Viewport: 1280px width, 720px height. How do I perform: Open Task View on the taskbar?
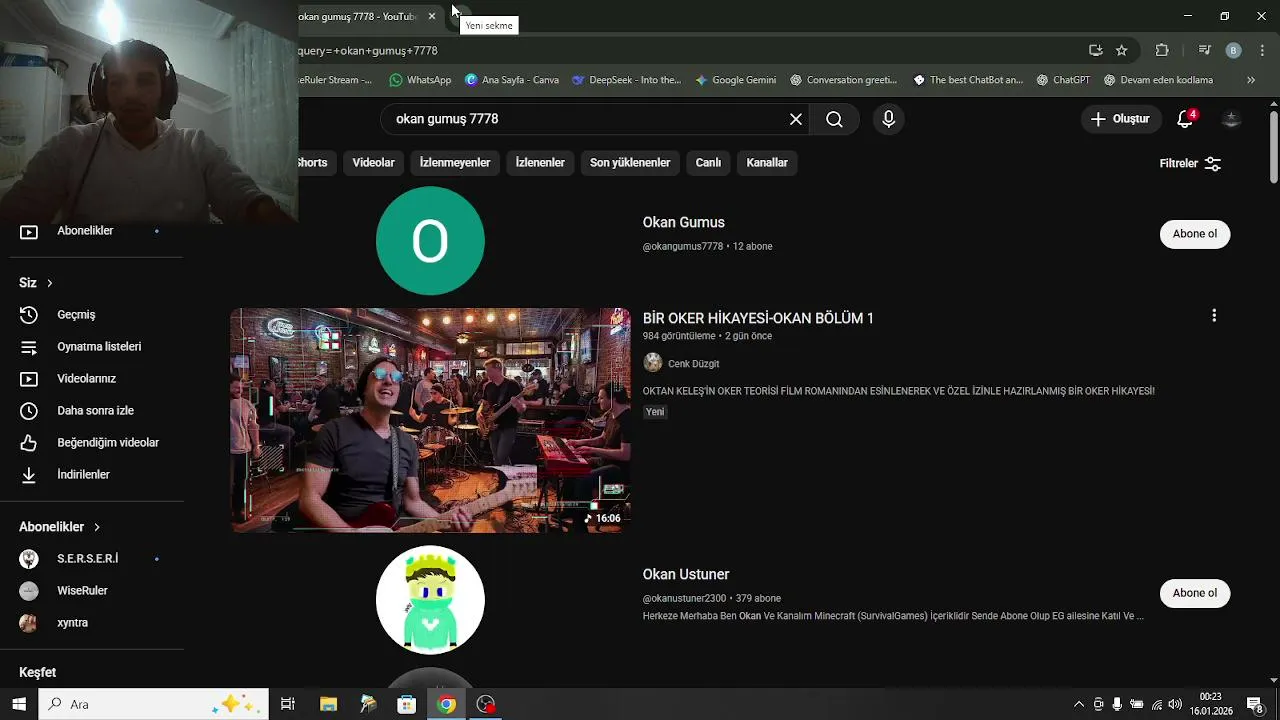[288, 704]
